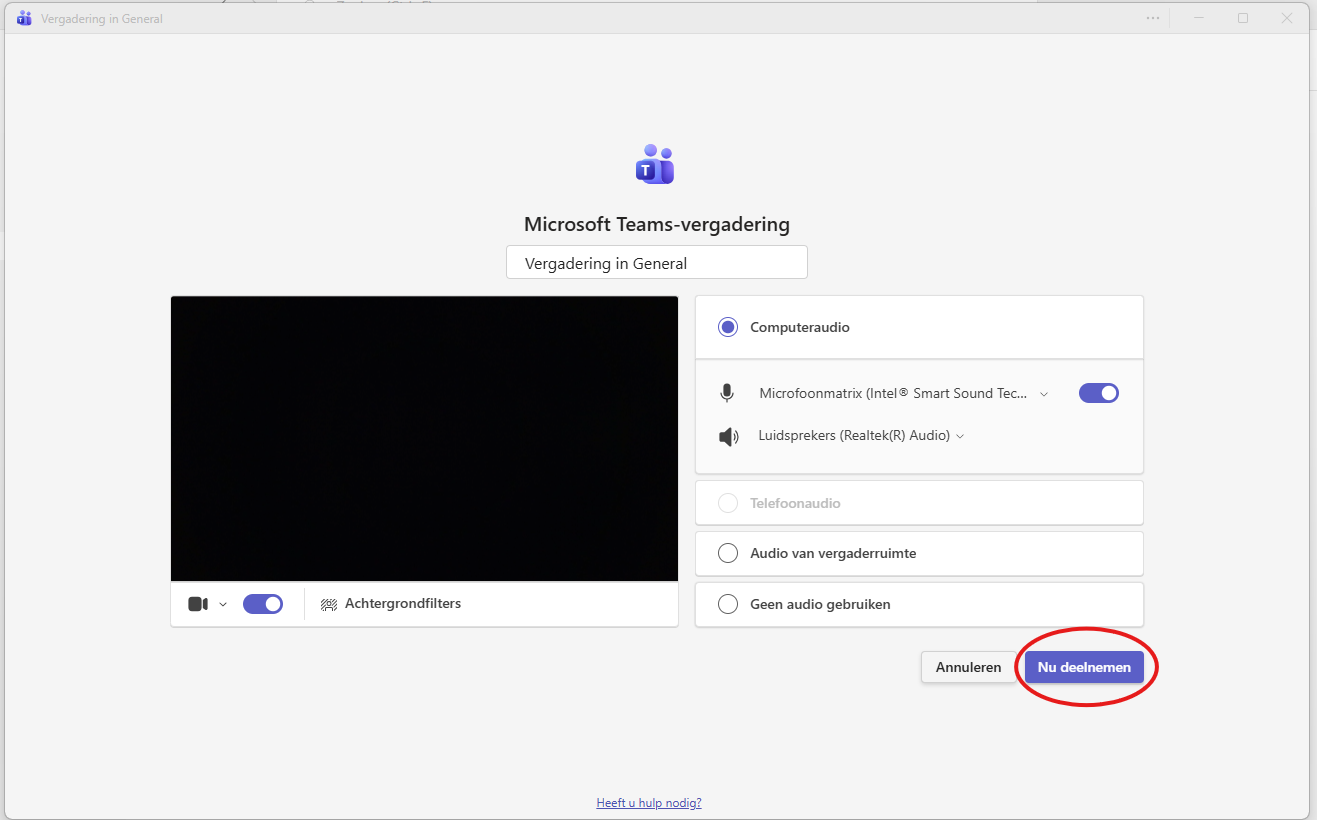Close the Vergadering in General window

pos(1288,18)
